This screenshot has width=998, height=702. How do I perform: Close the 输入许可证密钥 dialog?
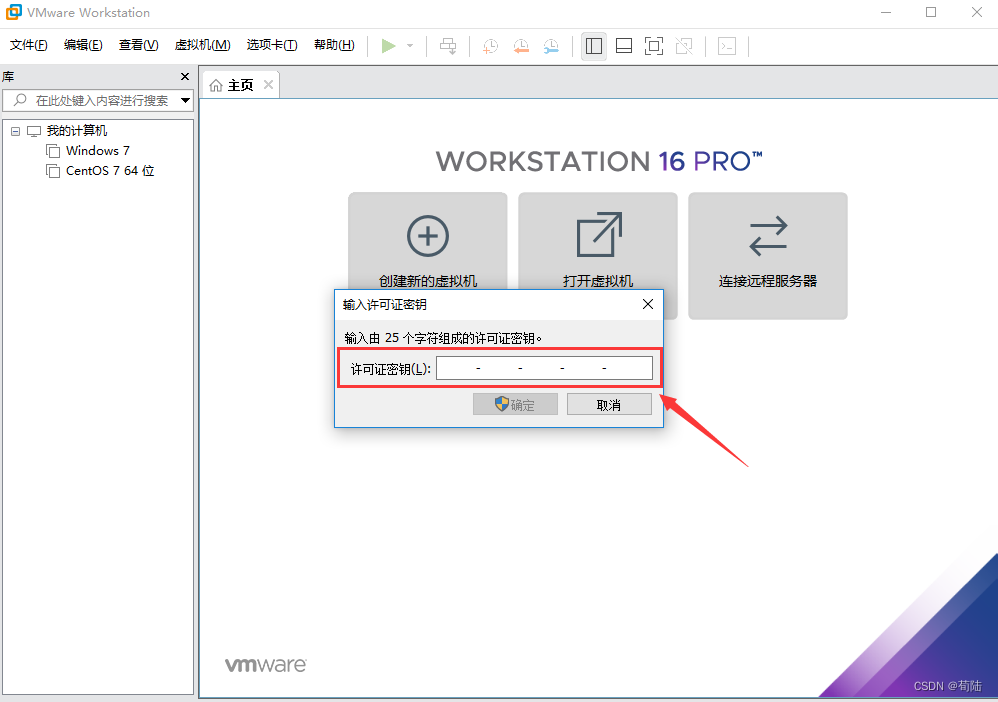(x=648, y=304)
